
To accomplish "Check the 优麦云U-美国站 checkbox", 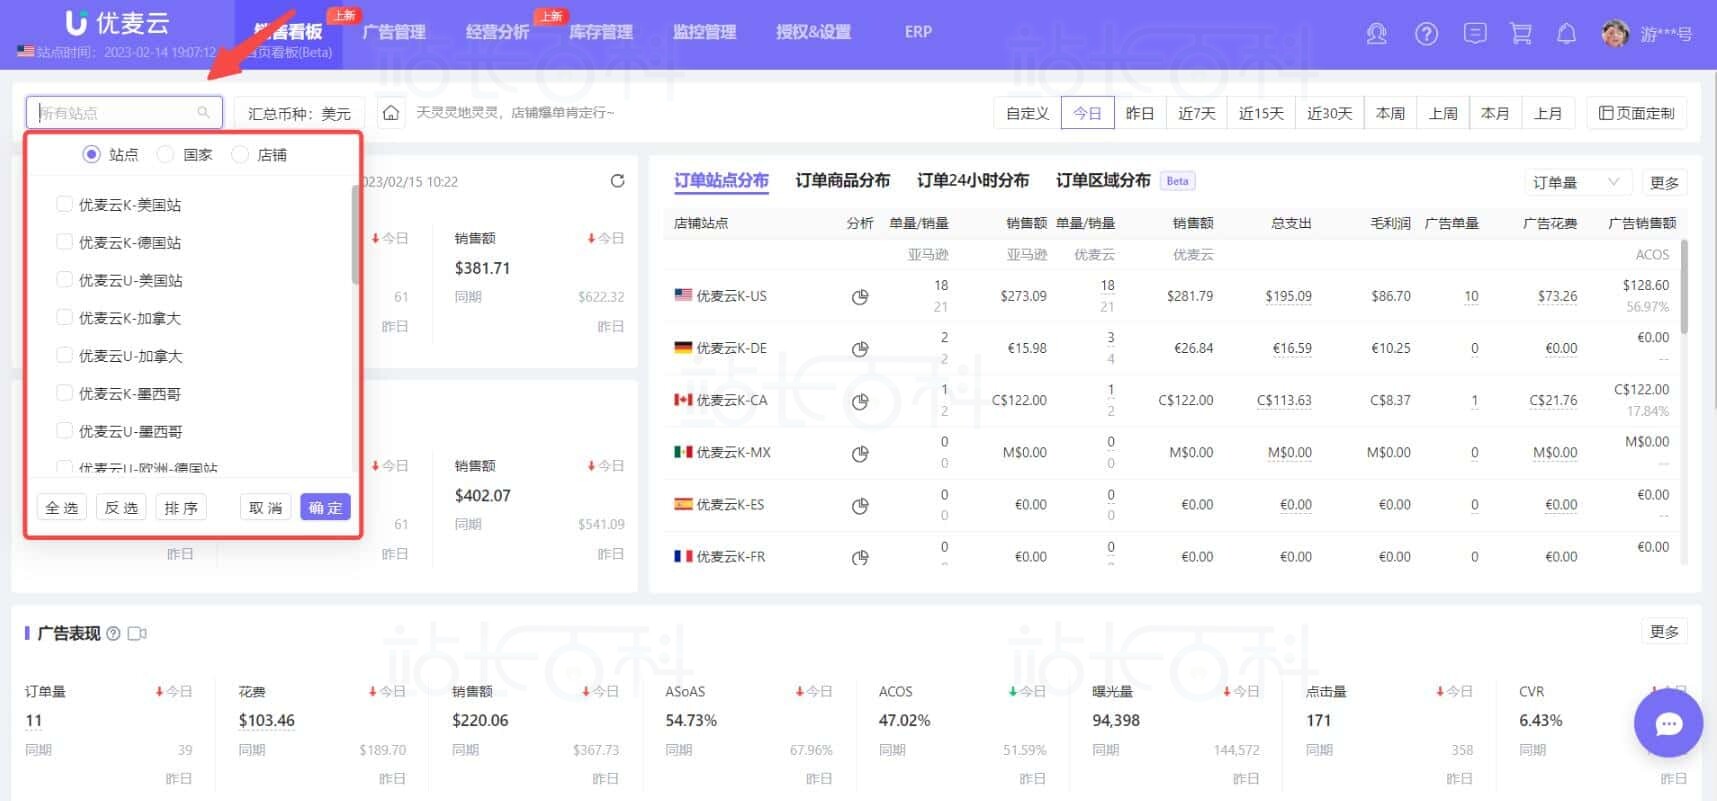I will tap(64, 280).
